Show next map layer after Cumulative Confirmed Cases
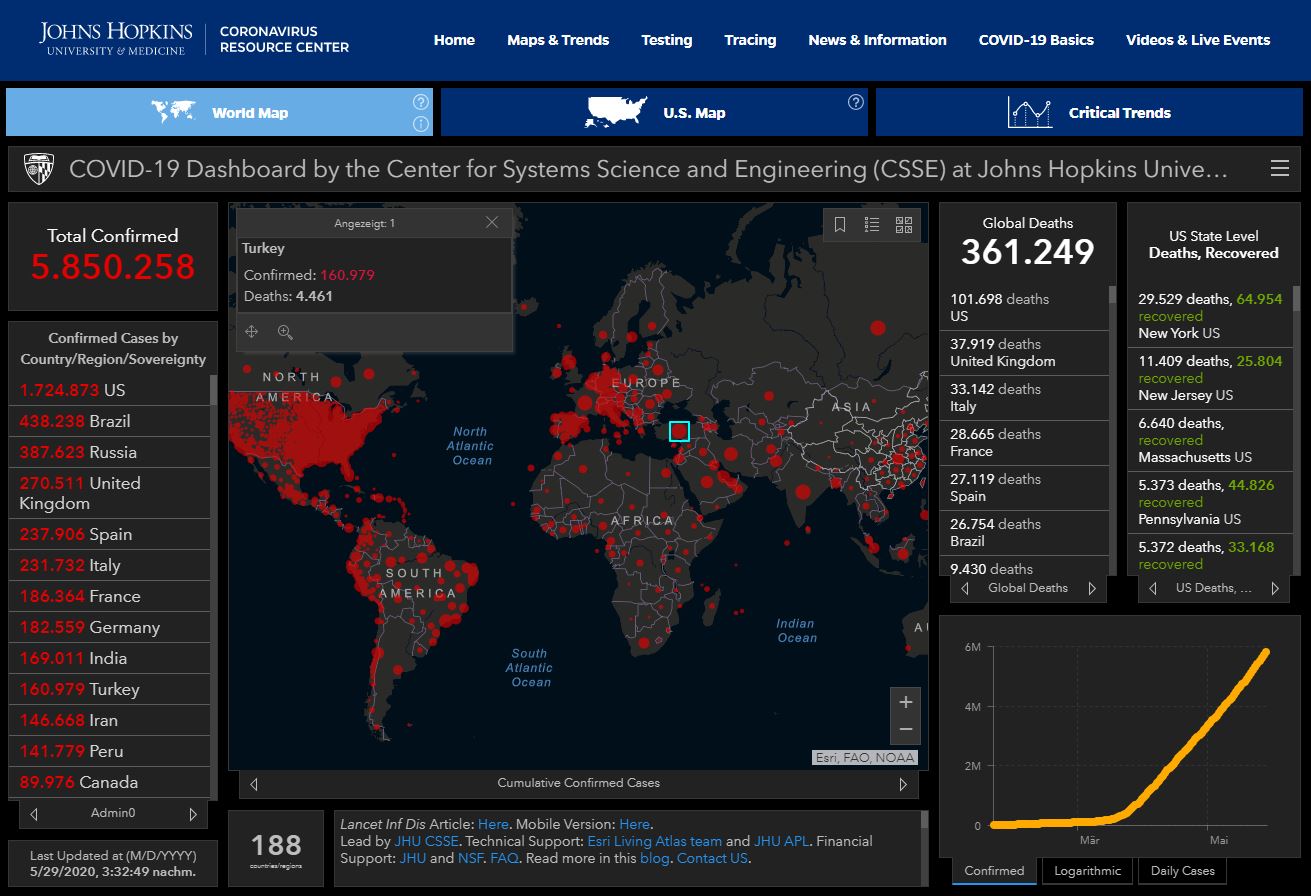The height and width of the screenshot is (896, 1311). (x=903, y=784)
